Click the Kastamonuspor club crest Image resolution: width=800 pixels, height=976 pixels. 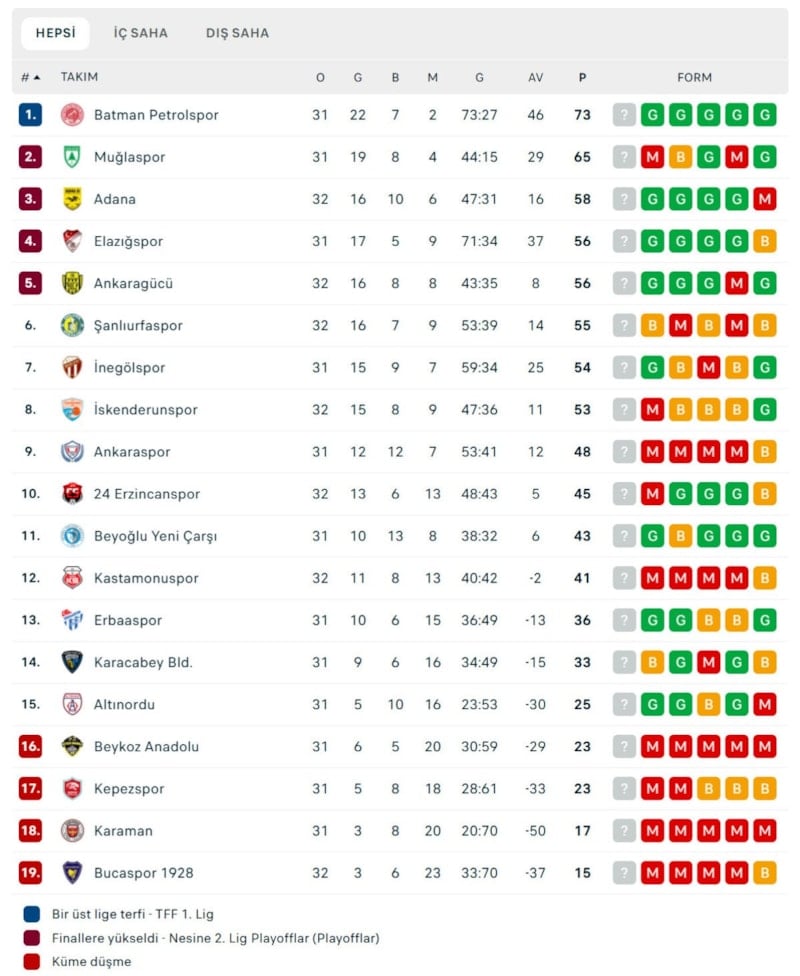[x=72, y=578]
